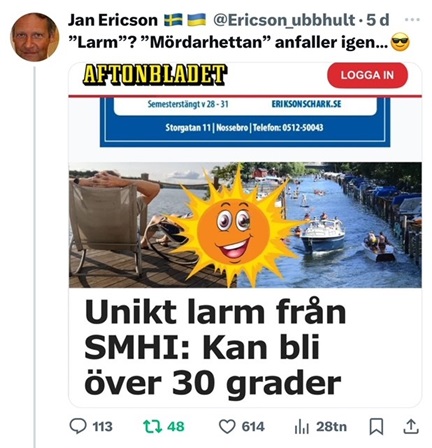This screenshot has height=448, width=432.
Task: Open the three-dot more options menu
Action: 412,20
